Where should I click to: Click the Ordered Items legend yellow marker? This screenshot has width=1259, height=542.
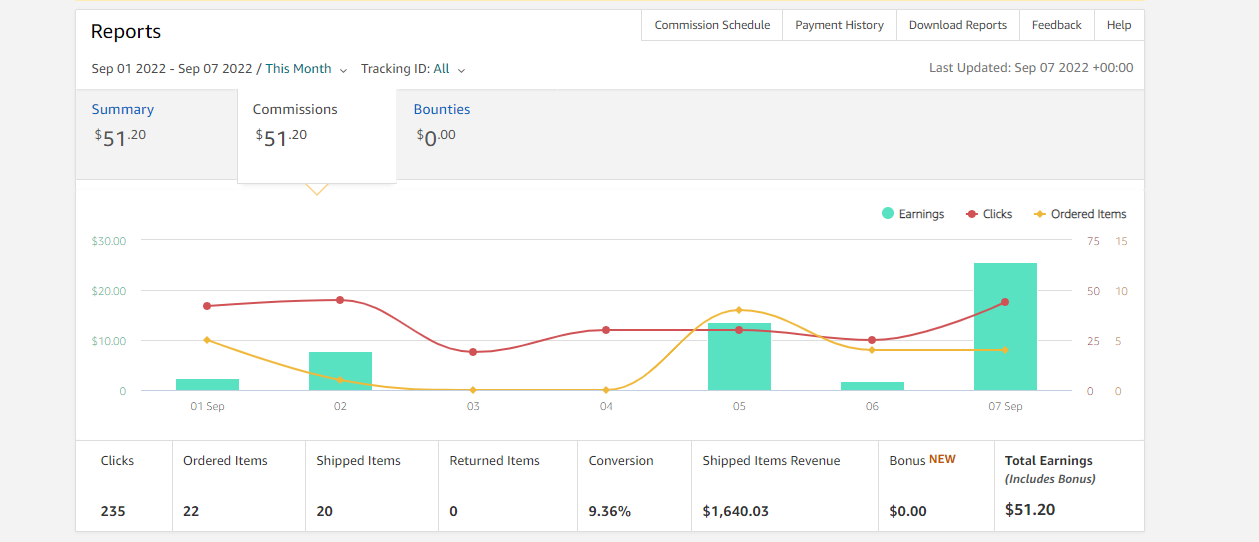[1039, 214]
